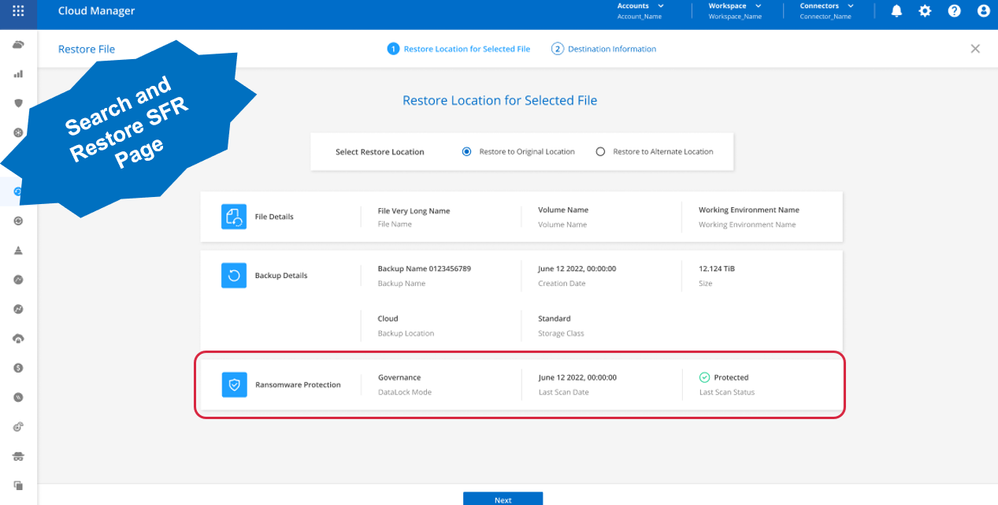The image size is (998, 505).
Task: Open the user profile icon
Action: point(982,11)
